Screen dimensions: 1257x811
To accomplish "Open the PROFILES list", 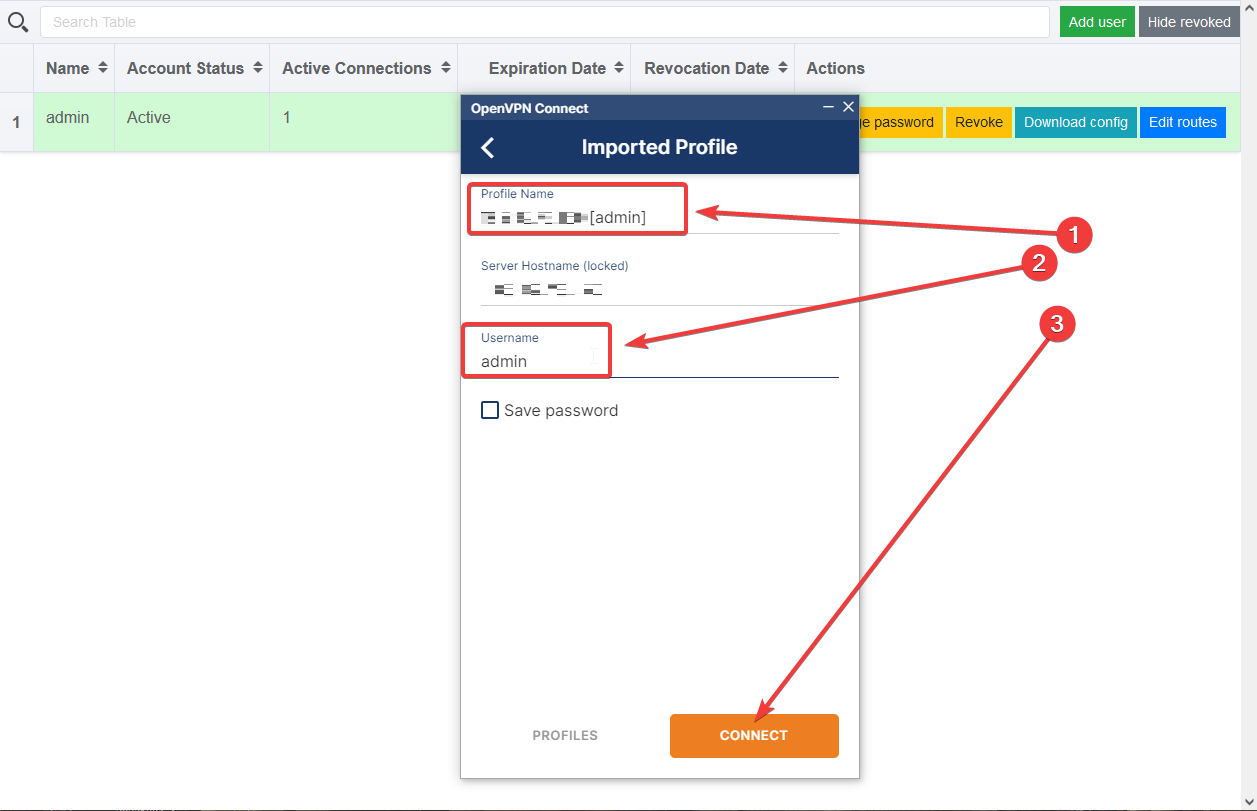I will click(565, 735).
